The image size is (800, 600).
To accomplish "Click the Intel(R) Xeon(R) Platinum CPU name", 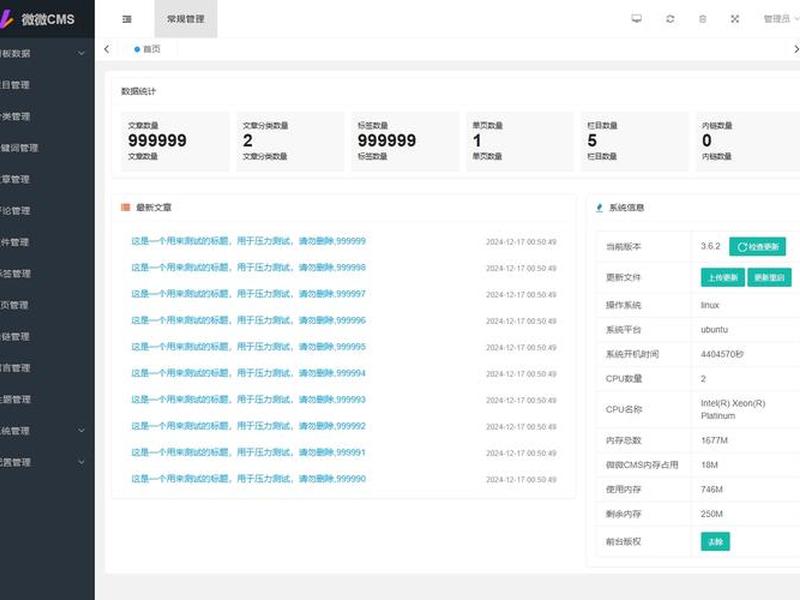I will [733, 410].
